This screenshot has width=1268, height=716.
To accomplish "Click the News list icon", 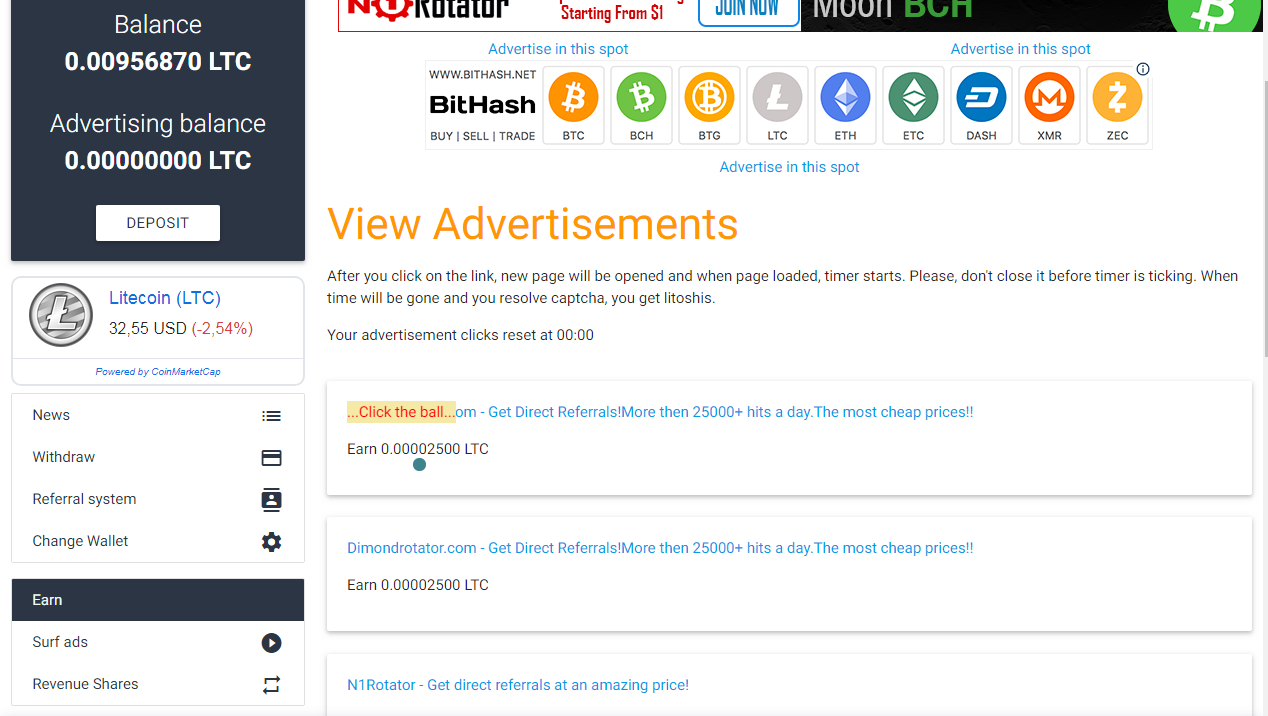I will 271,416.
